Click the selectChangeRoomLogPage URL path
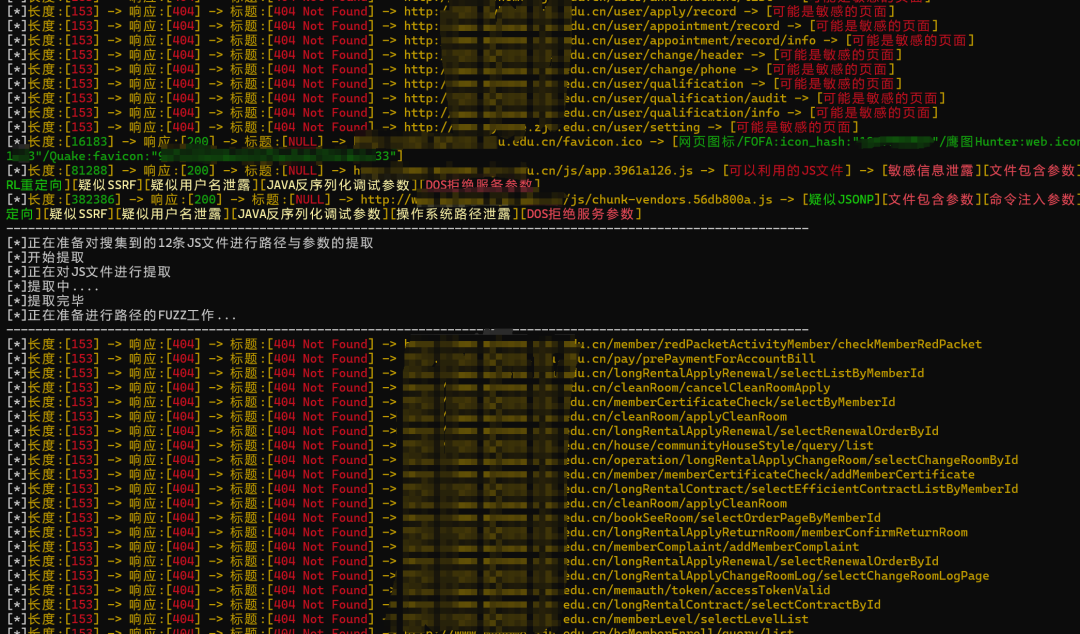This screenshot has height=634, width=1080. (x=798, y=575)
